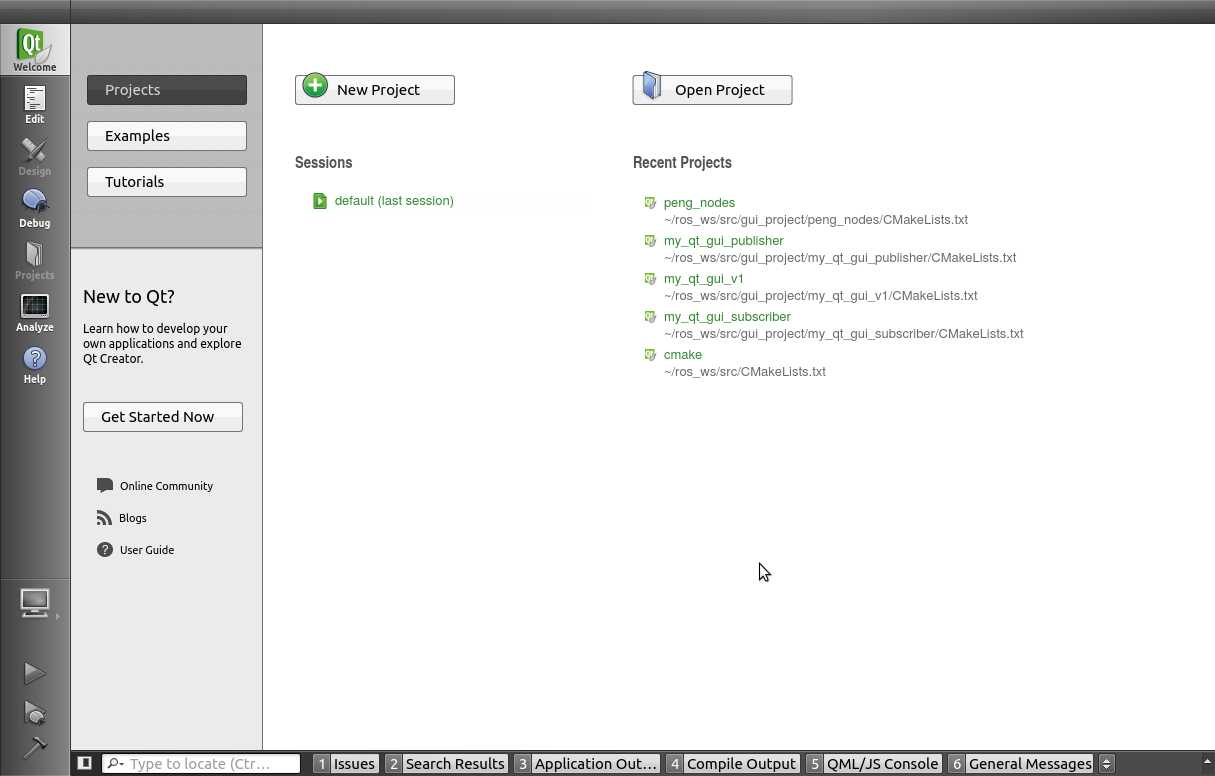
Task: Select the Examples tab
Action: pyautogui.click(x=167, y=136)
